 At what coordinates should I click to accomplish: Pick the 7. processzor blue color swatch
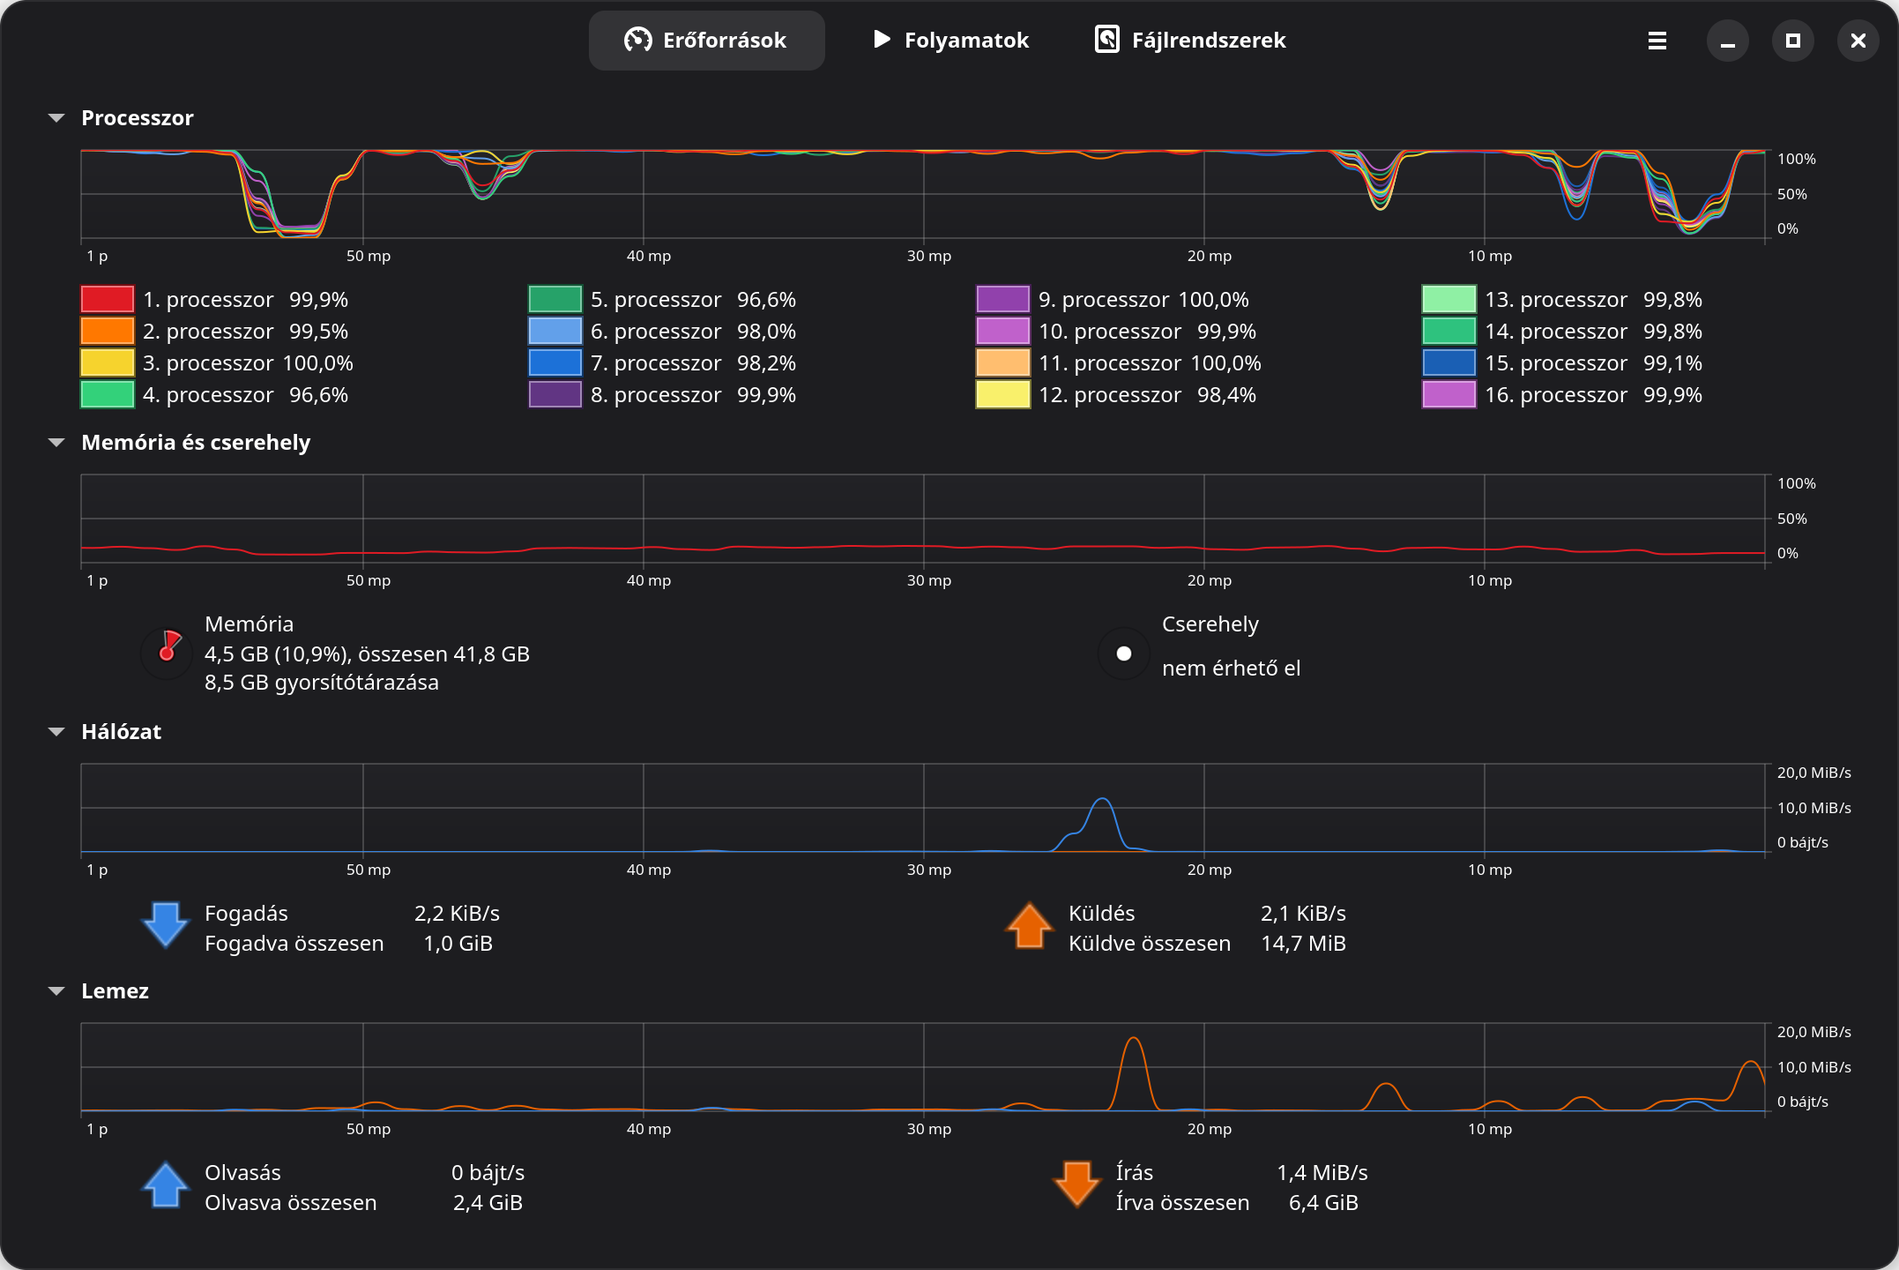click(555, 363)
